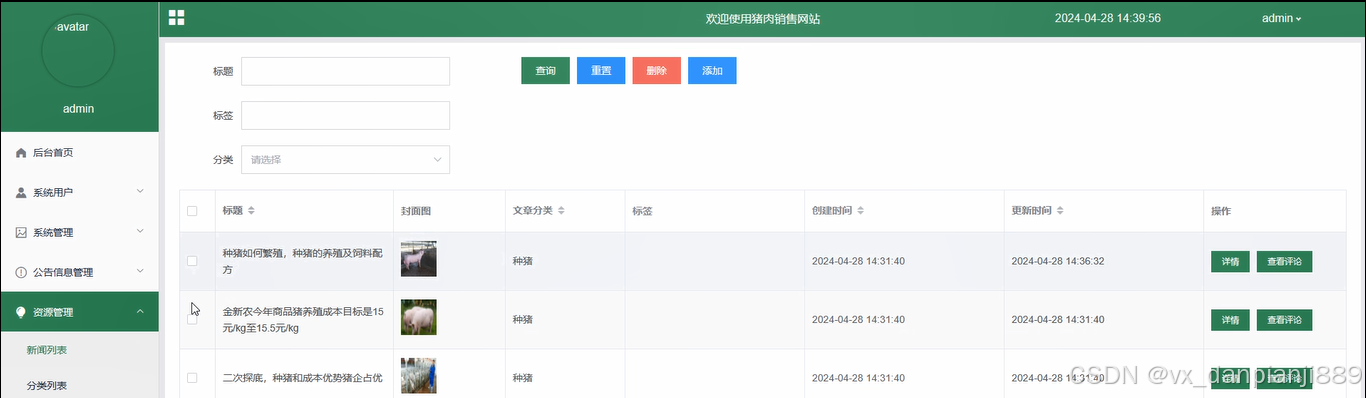
Task: Click the red 删除 button
Action: (656, 71)
